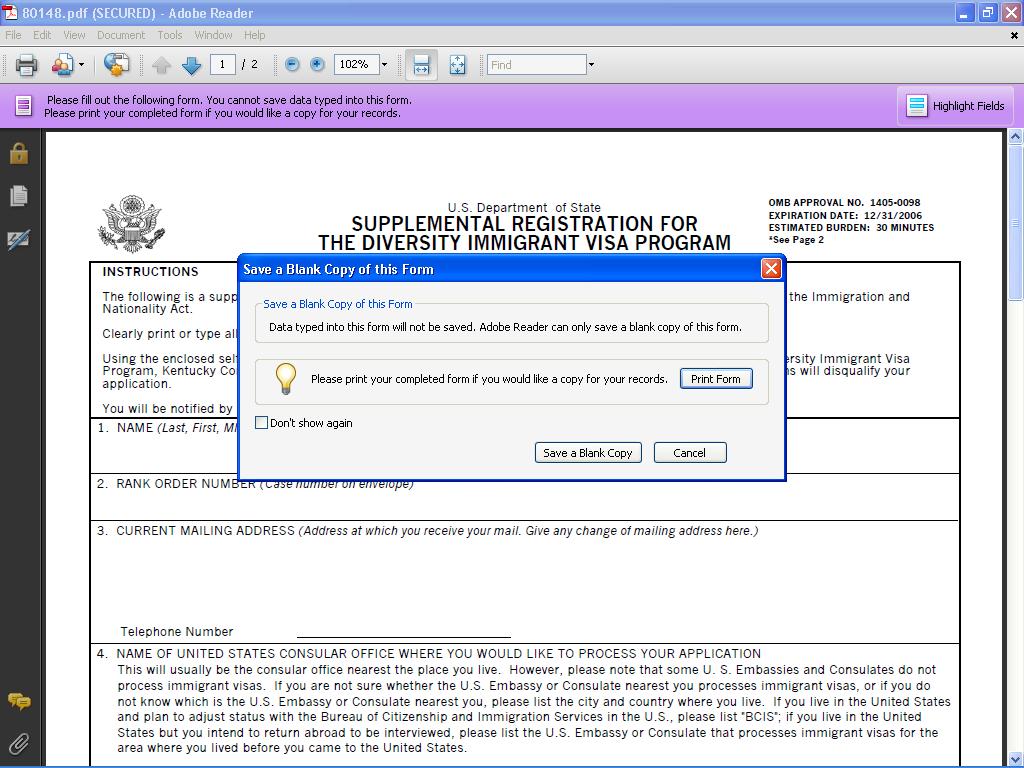Image resolution: width=1024 pixels, height=768 pixels.
Task: Go to previous page with the up arrow
Action: pyautogui.click(x=161, y=65)
